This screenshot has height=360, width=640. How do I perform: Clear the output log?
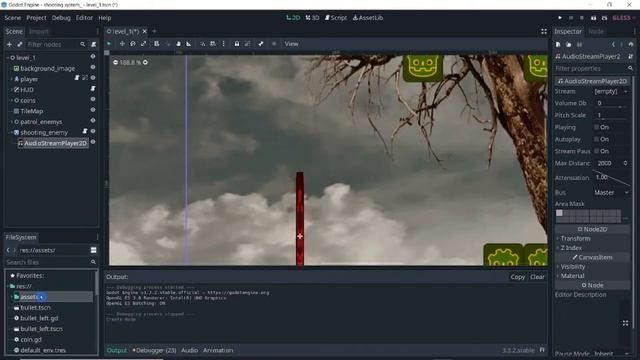(537, 277)
